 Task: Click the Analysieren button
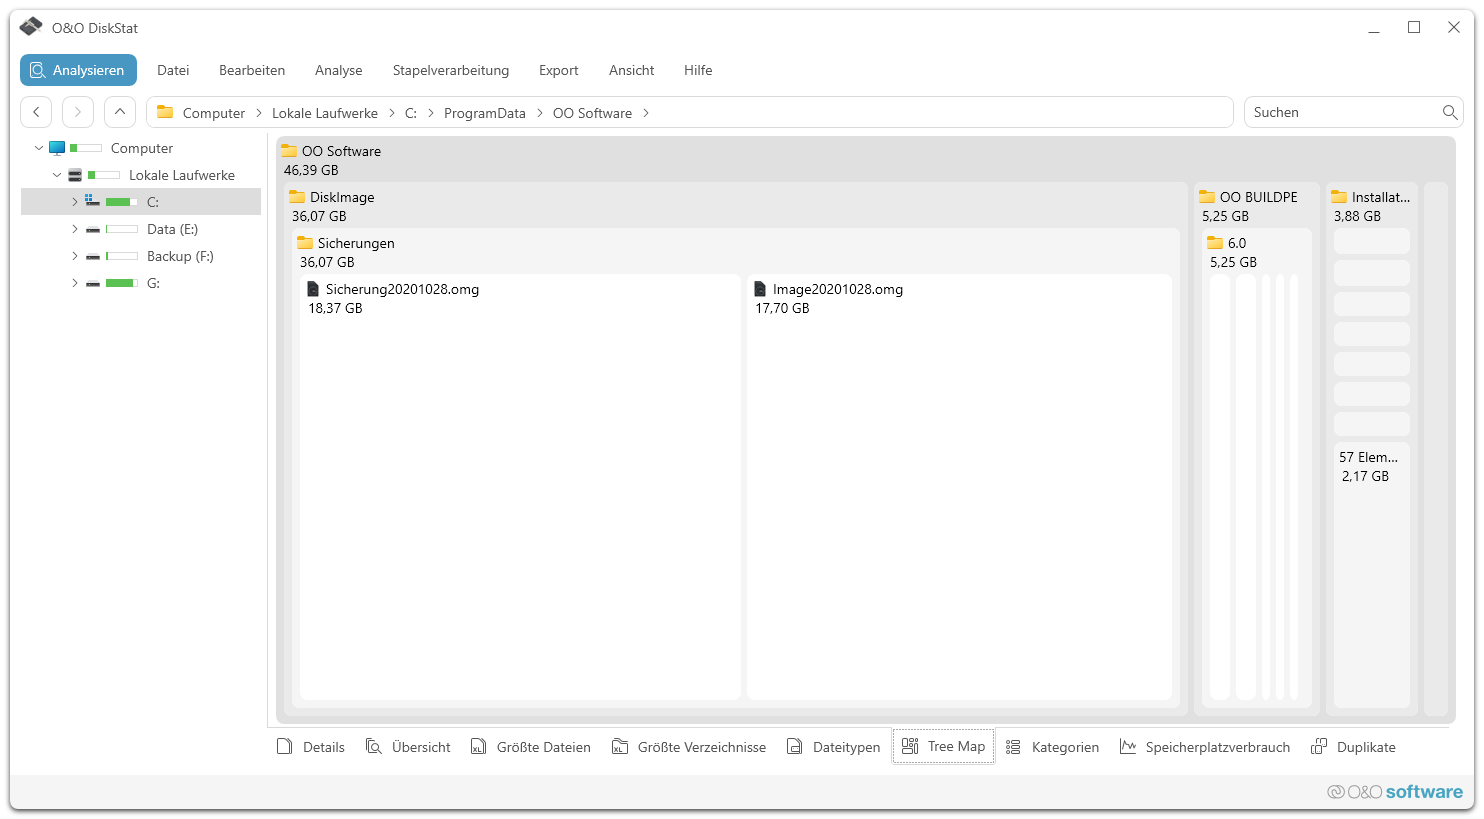click(x=78, y=70)
